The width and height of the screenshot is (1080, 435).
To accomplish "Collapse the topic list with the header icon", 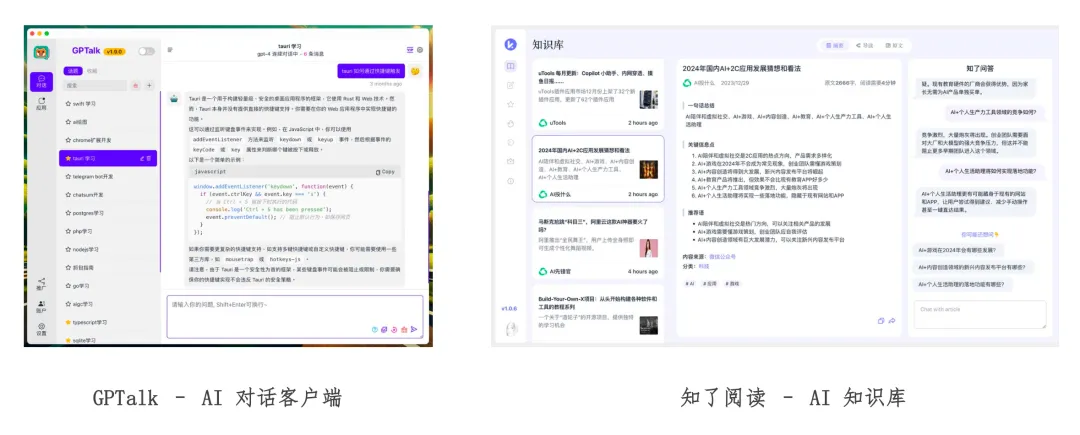I will (x=170, y=50).
